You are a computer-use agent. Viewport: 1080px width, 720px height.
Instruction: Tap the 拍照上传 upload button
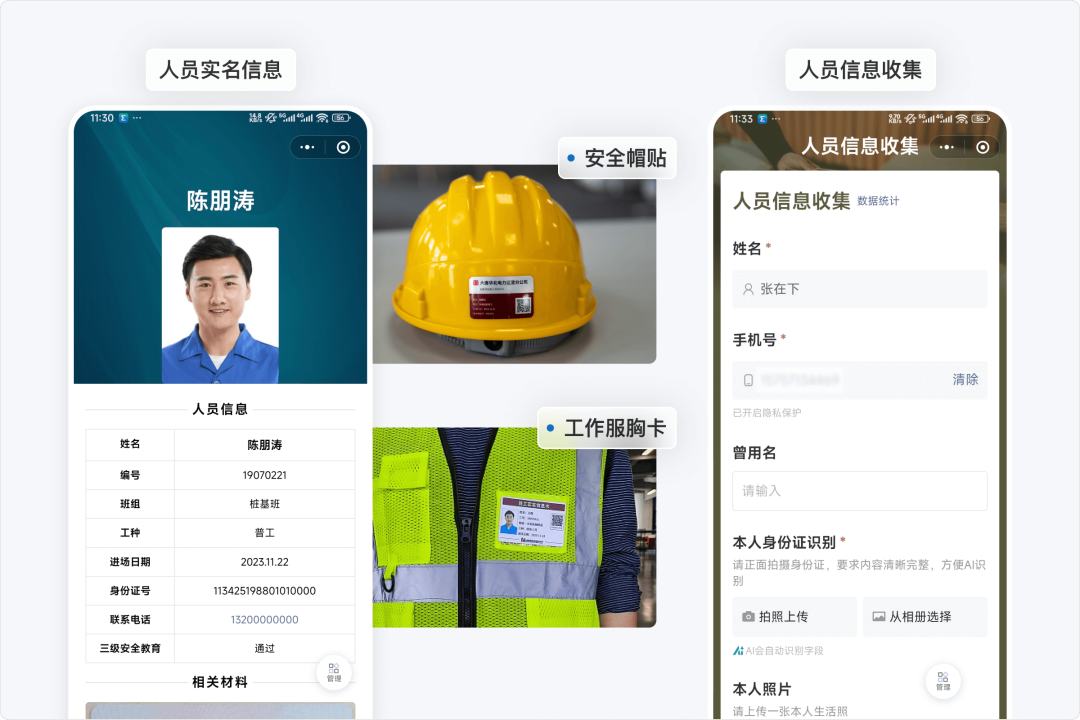[x=795, y=617]
